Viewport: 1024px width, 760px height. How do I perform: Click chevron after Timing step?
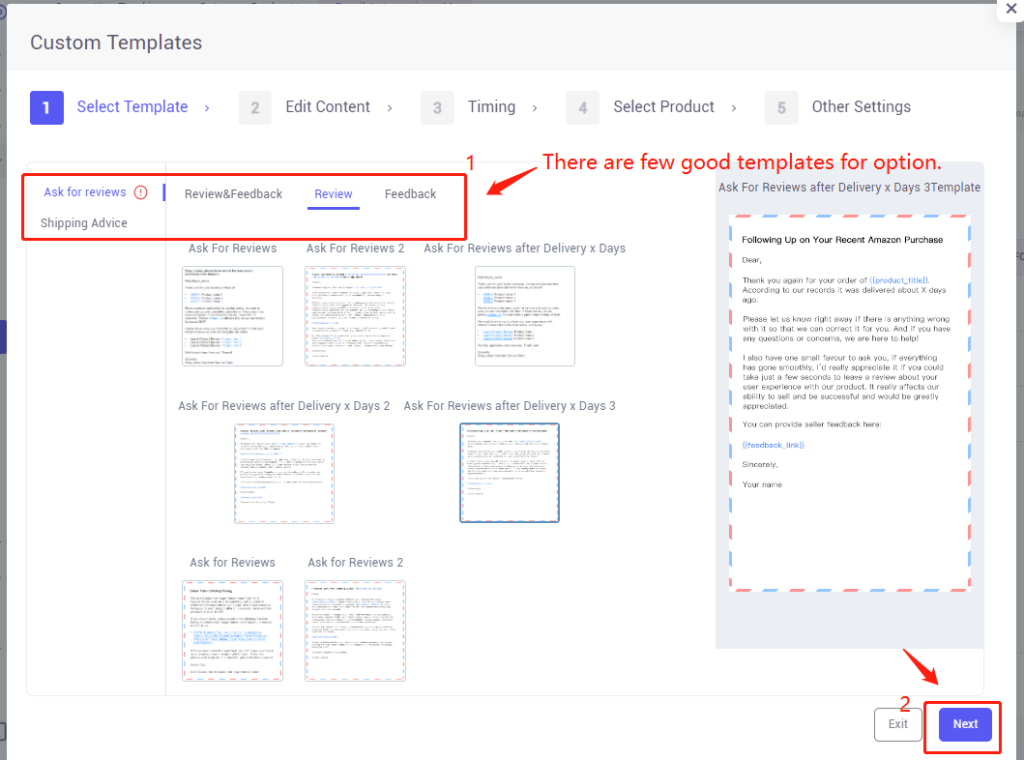535,108
